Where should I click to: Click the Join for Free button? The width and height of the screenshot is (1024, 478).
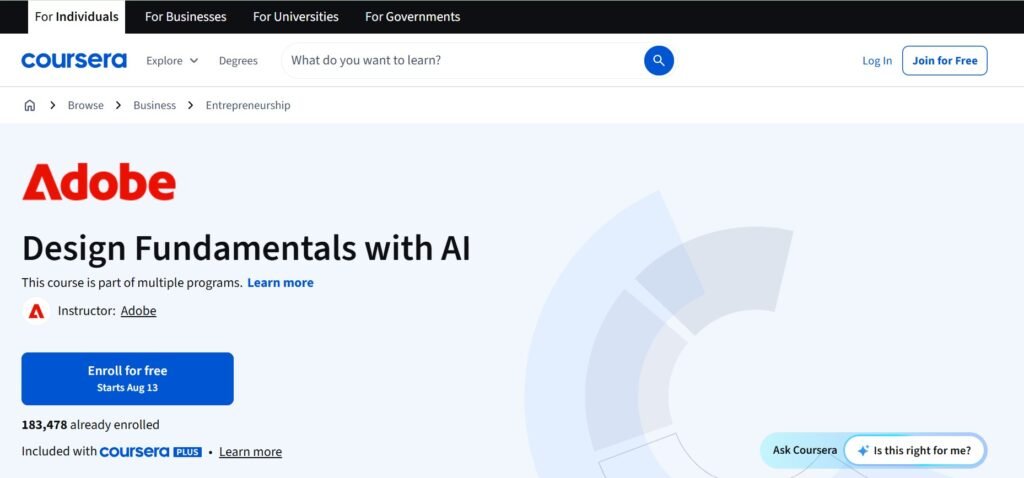click(x=944, y=61)
